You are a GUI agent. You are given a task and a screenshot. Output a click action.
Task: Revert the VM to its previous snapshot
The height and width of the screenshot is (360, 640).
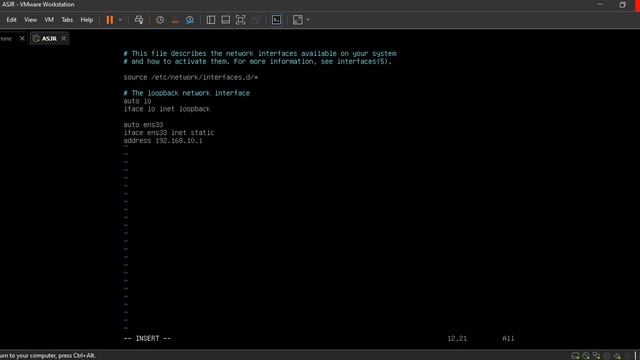[175, 20]
